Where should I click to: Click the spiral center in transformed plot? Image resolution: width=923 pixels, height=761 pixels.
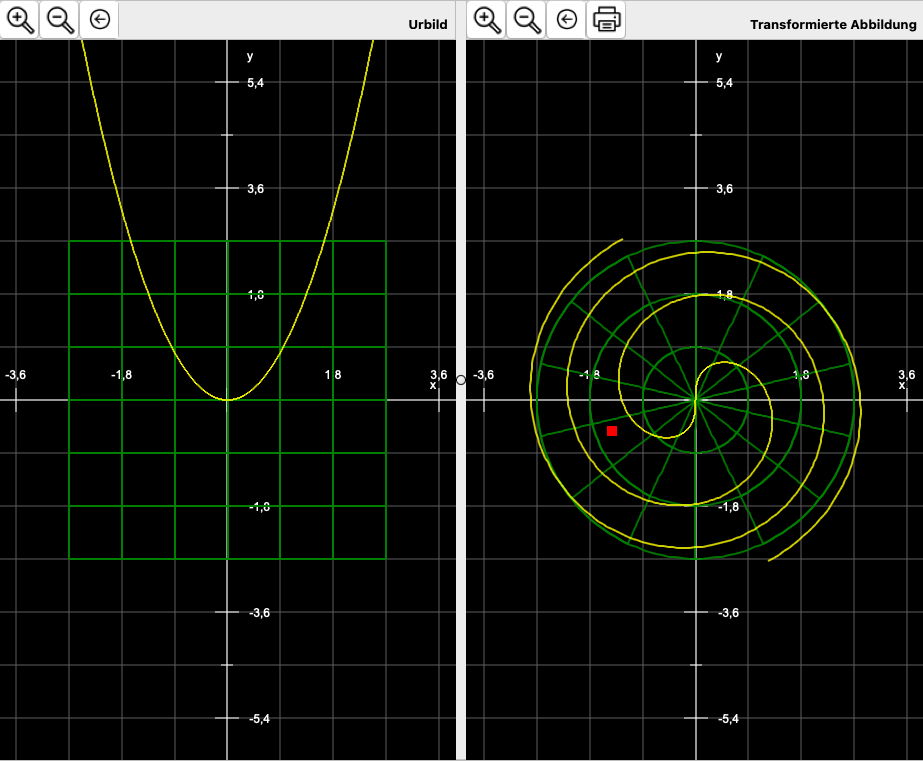coord(695,400)
